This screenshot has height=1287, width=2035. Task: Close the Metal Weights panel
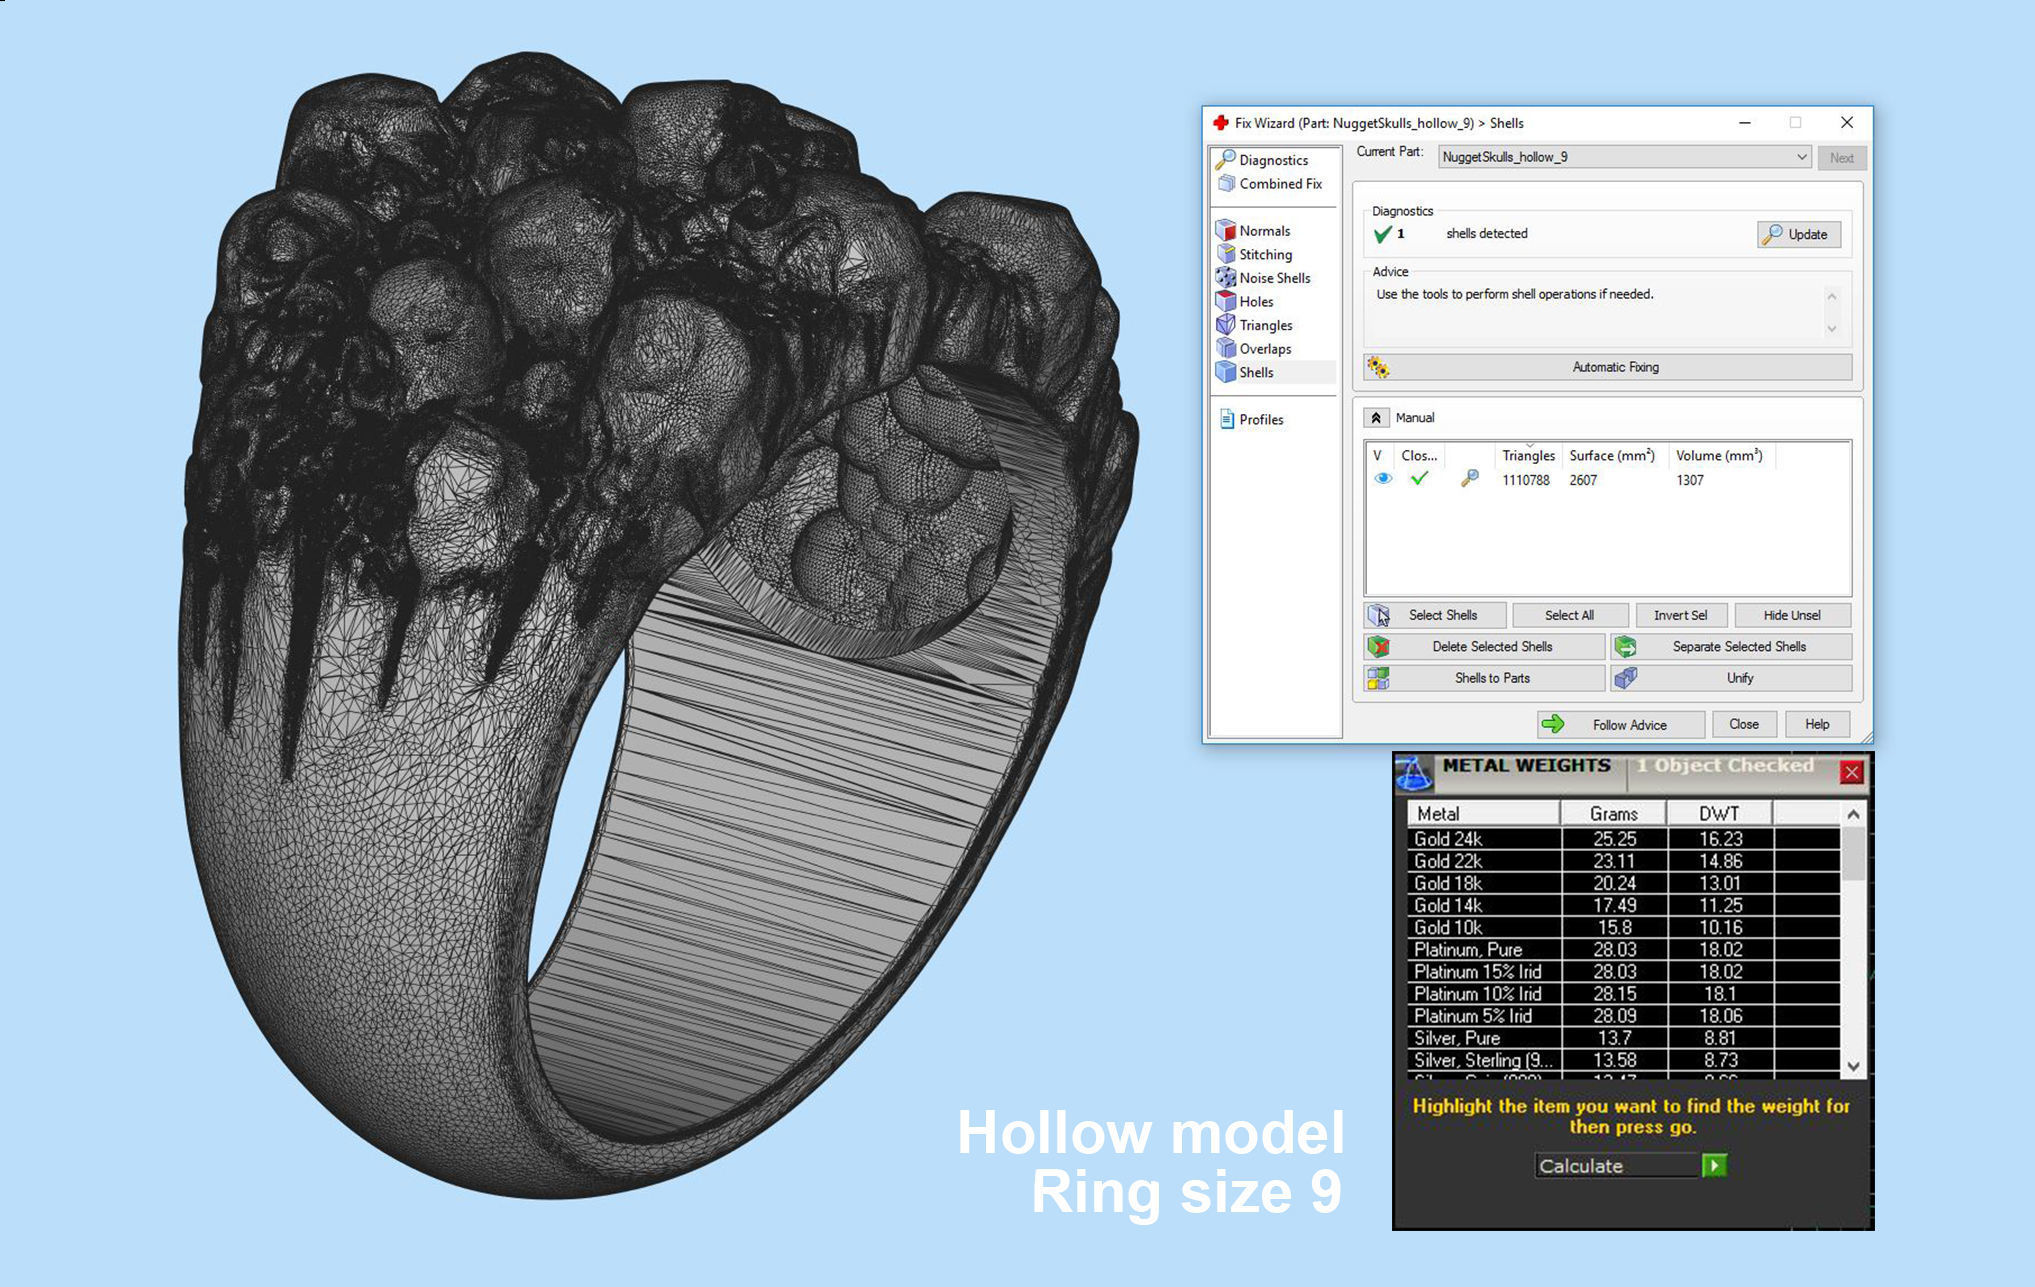pyautogui.click(x=1851, y=772)
